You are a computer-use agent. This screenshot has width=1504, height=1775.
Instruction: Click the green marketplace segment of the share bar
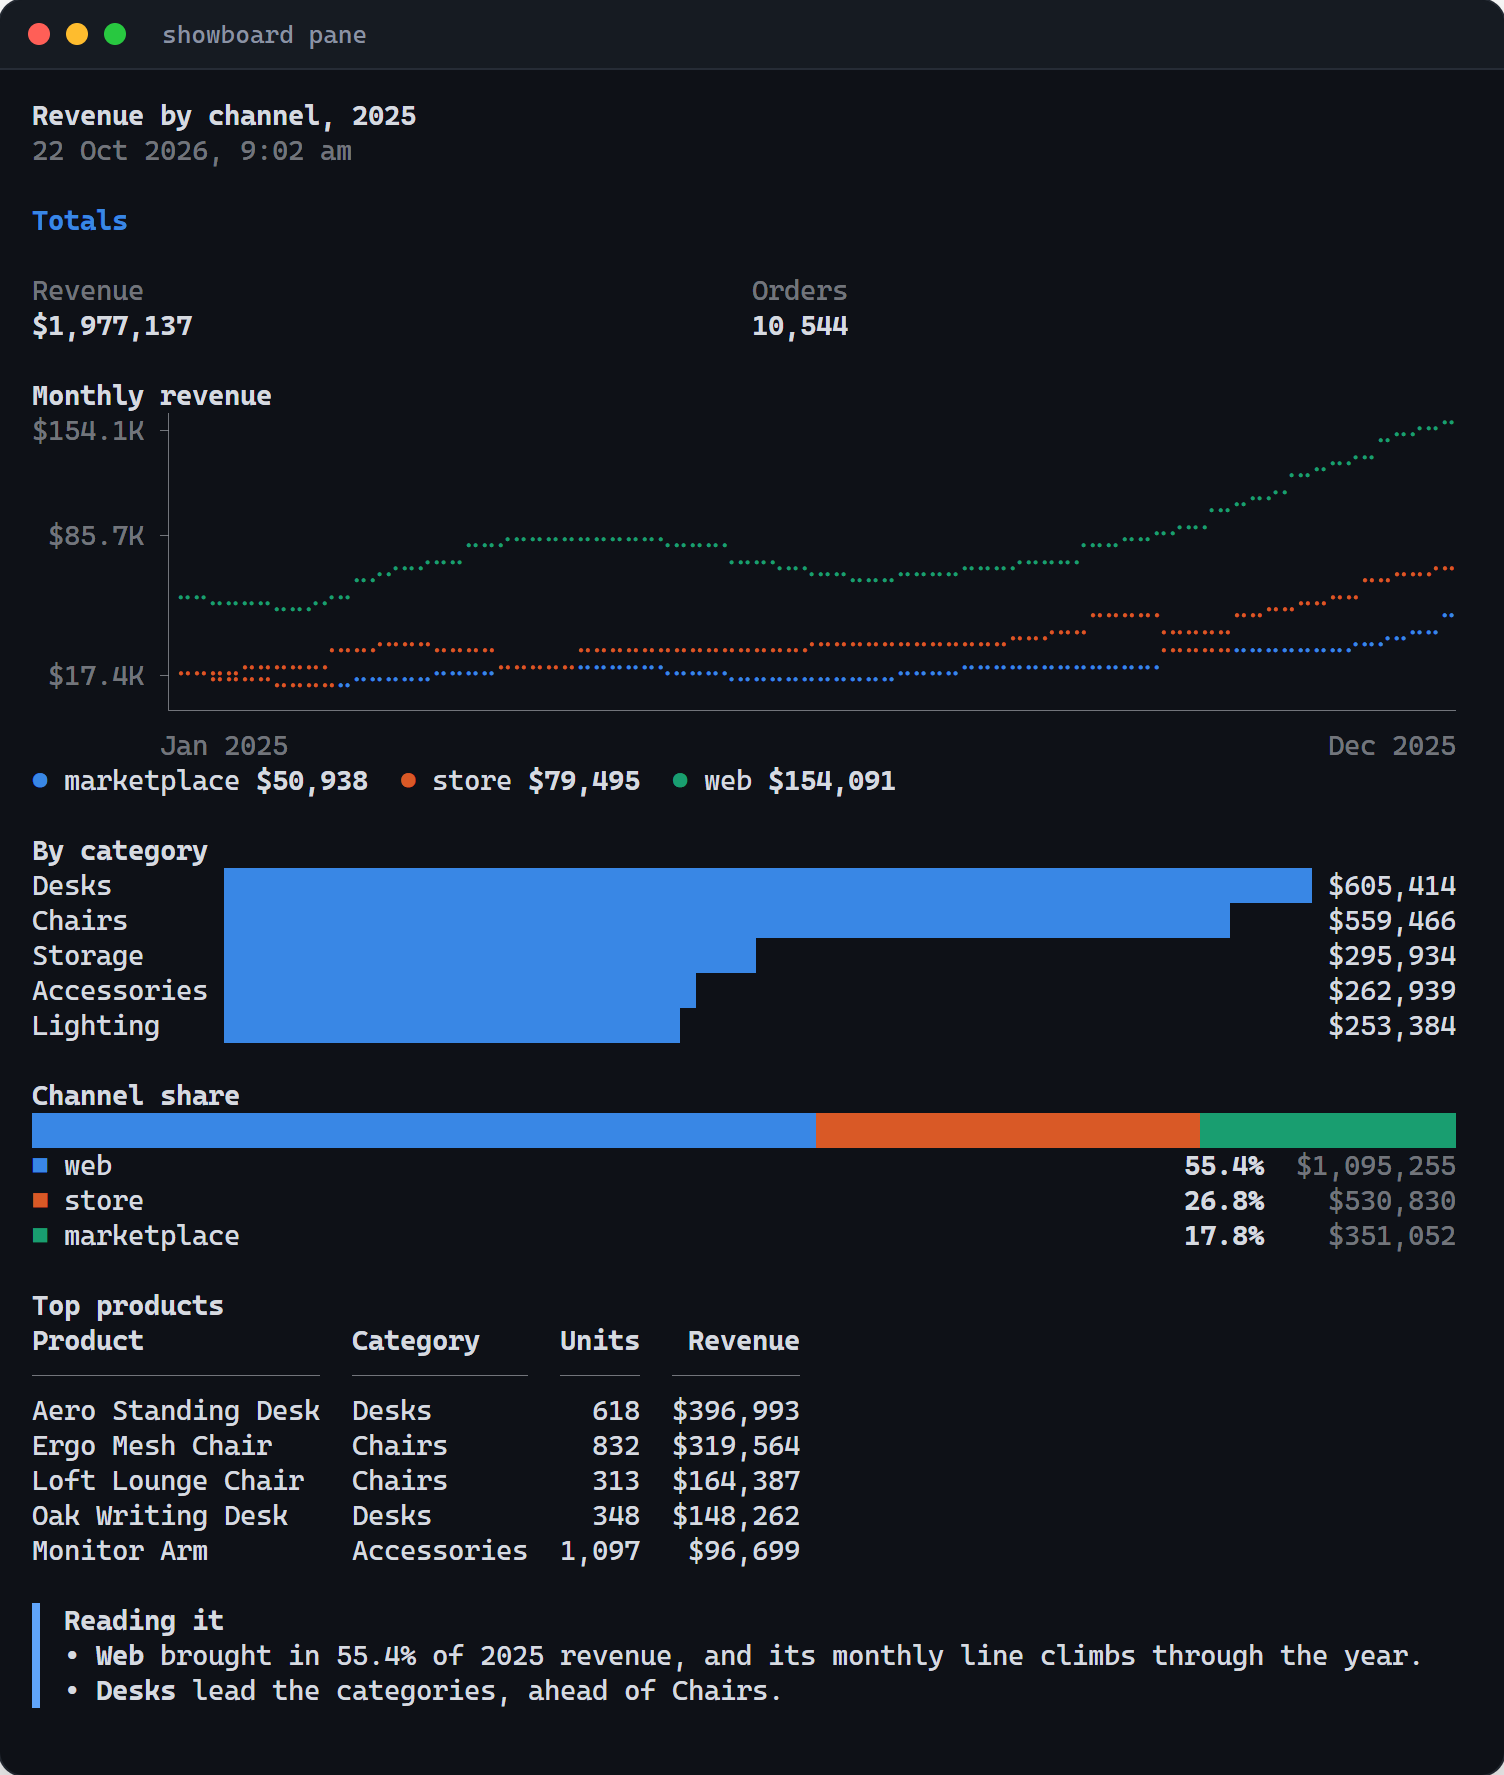[x=1328, y=1130]
